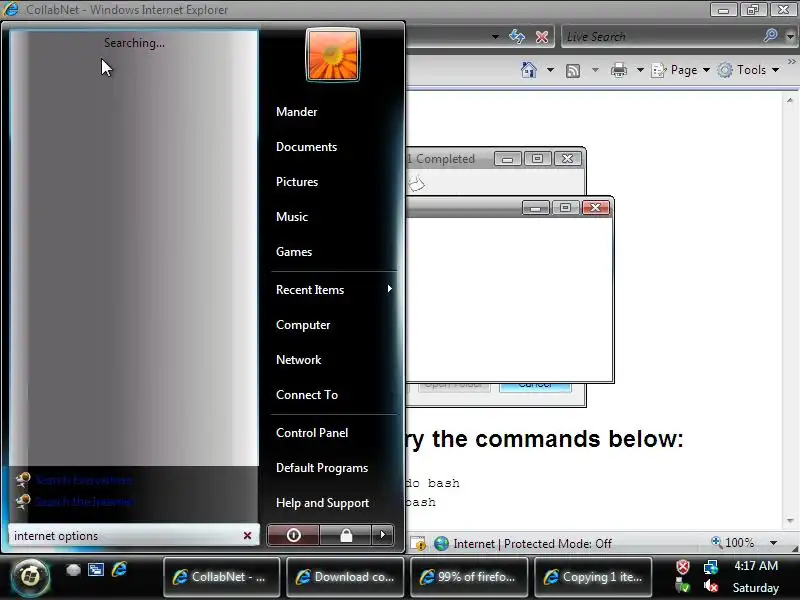800x600 pixels.
Task: Switch to Copying 1 ite... taskbar button
Action: (x=593, y=577)
